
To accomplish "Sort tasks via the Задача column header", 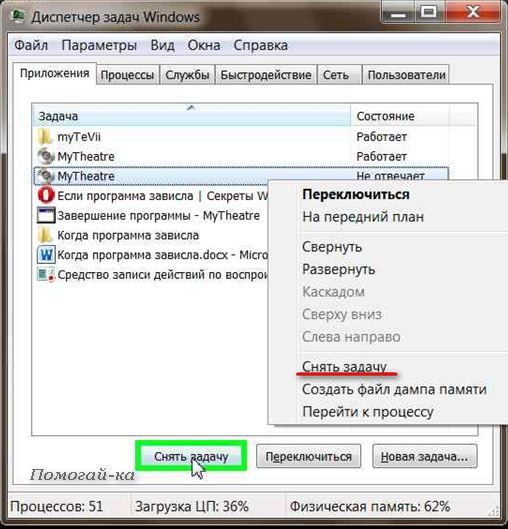I will 192,116.
